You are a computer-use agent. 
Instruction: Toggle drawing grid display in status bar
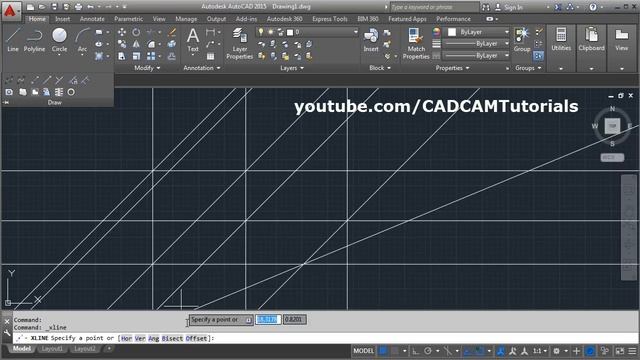[383, 351]
